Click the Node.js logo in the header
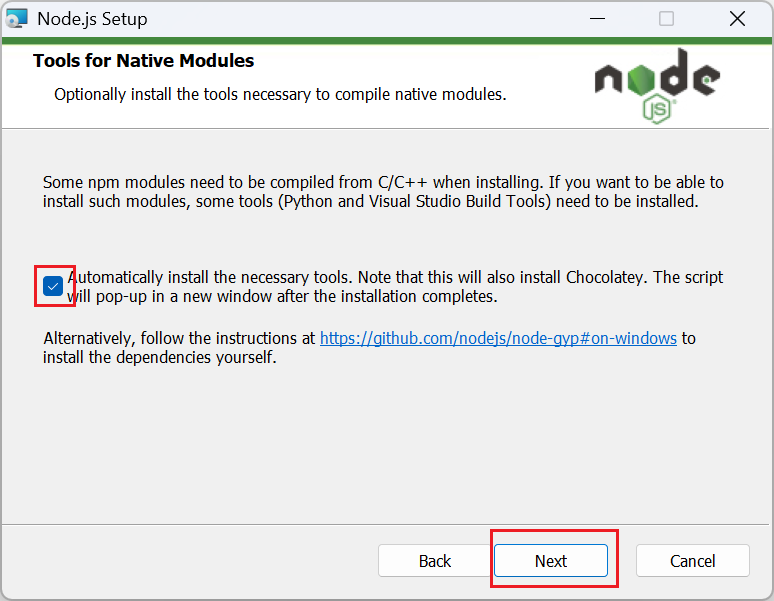The image size is (774, 601). [657, 86]
